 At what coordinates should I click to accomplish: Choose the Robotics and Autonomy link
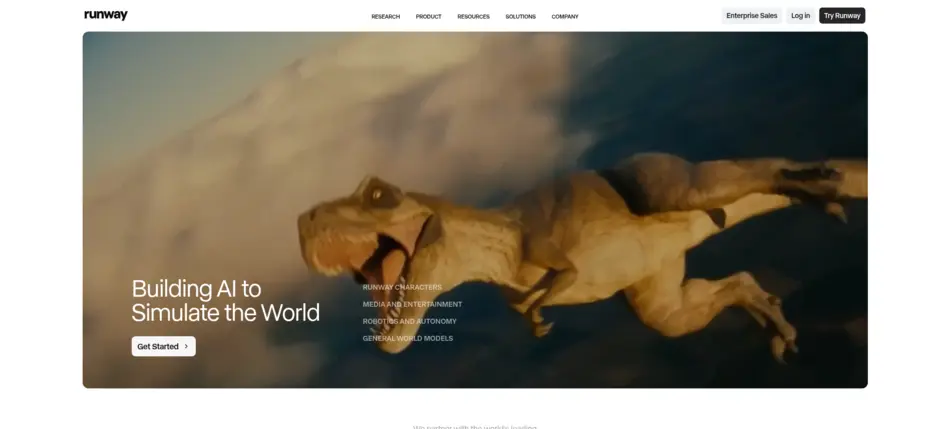pos(409,321)
